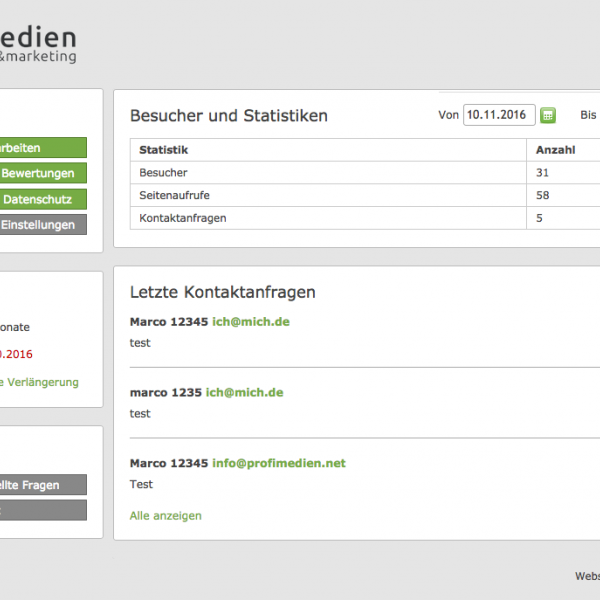Image resolution: width=600 pixels, height=600 pixels.
Task: Click the 'Letzte Kontaktanfragen' heading
Action: [223, 292]
